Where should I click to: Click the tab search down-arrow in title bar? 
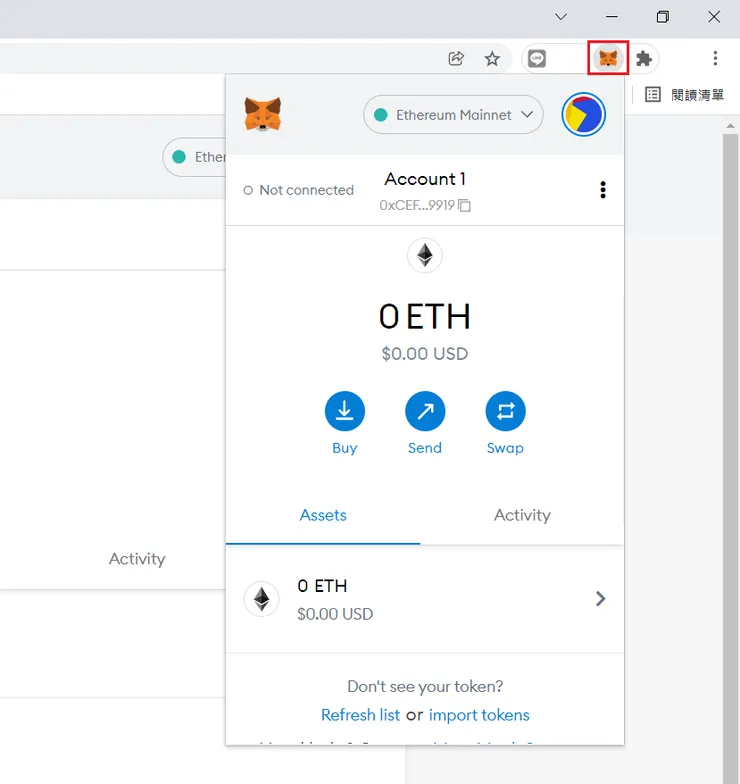561,16
